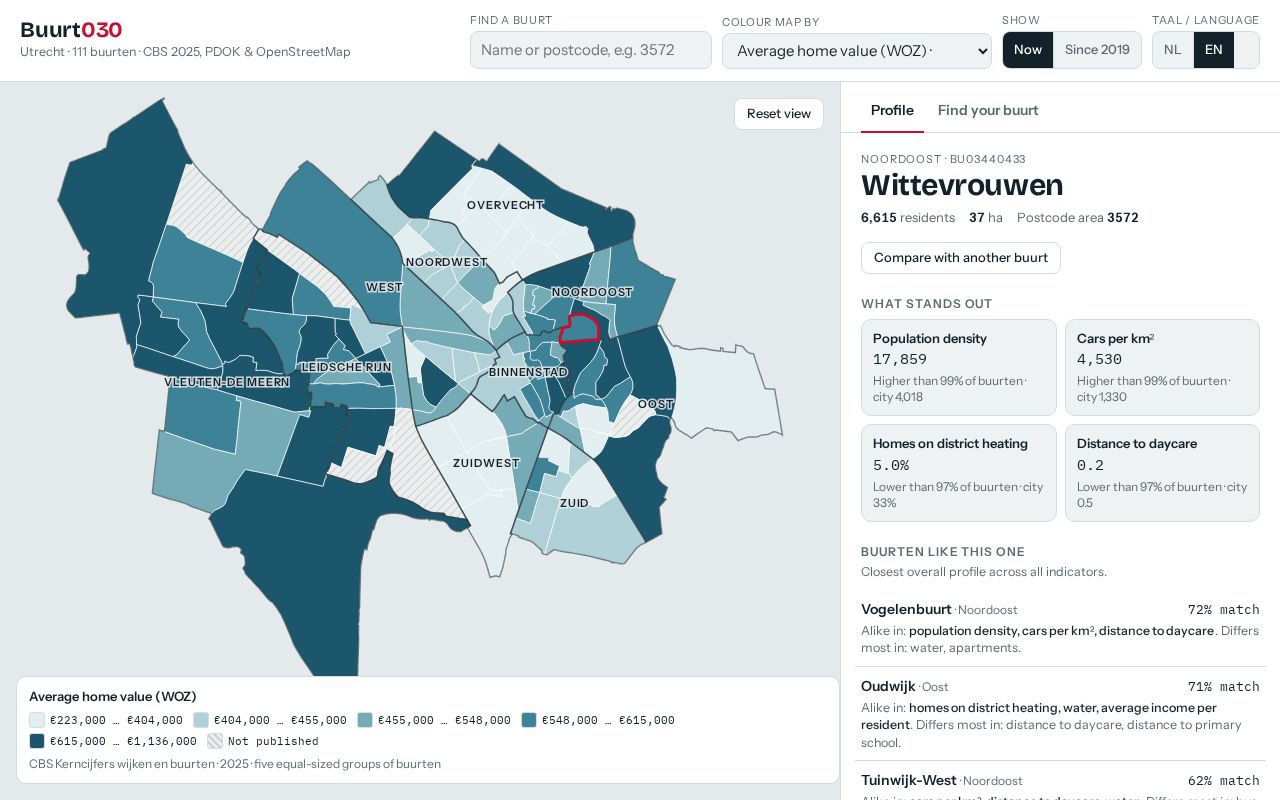
Task: Click the Postcode area 3572 text
Action: (1078, 218)
